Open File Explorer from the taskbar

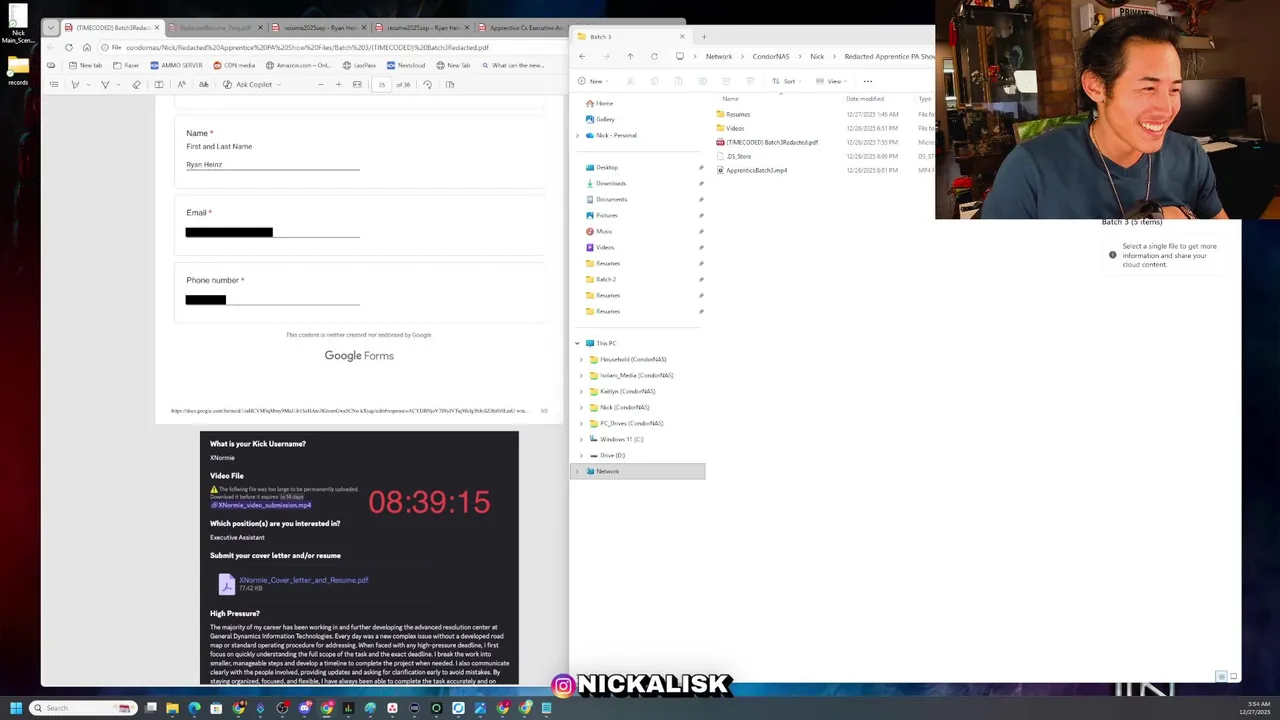[172, 708]
